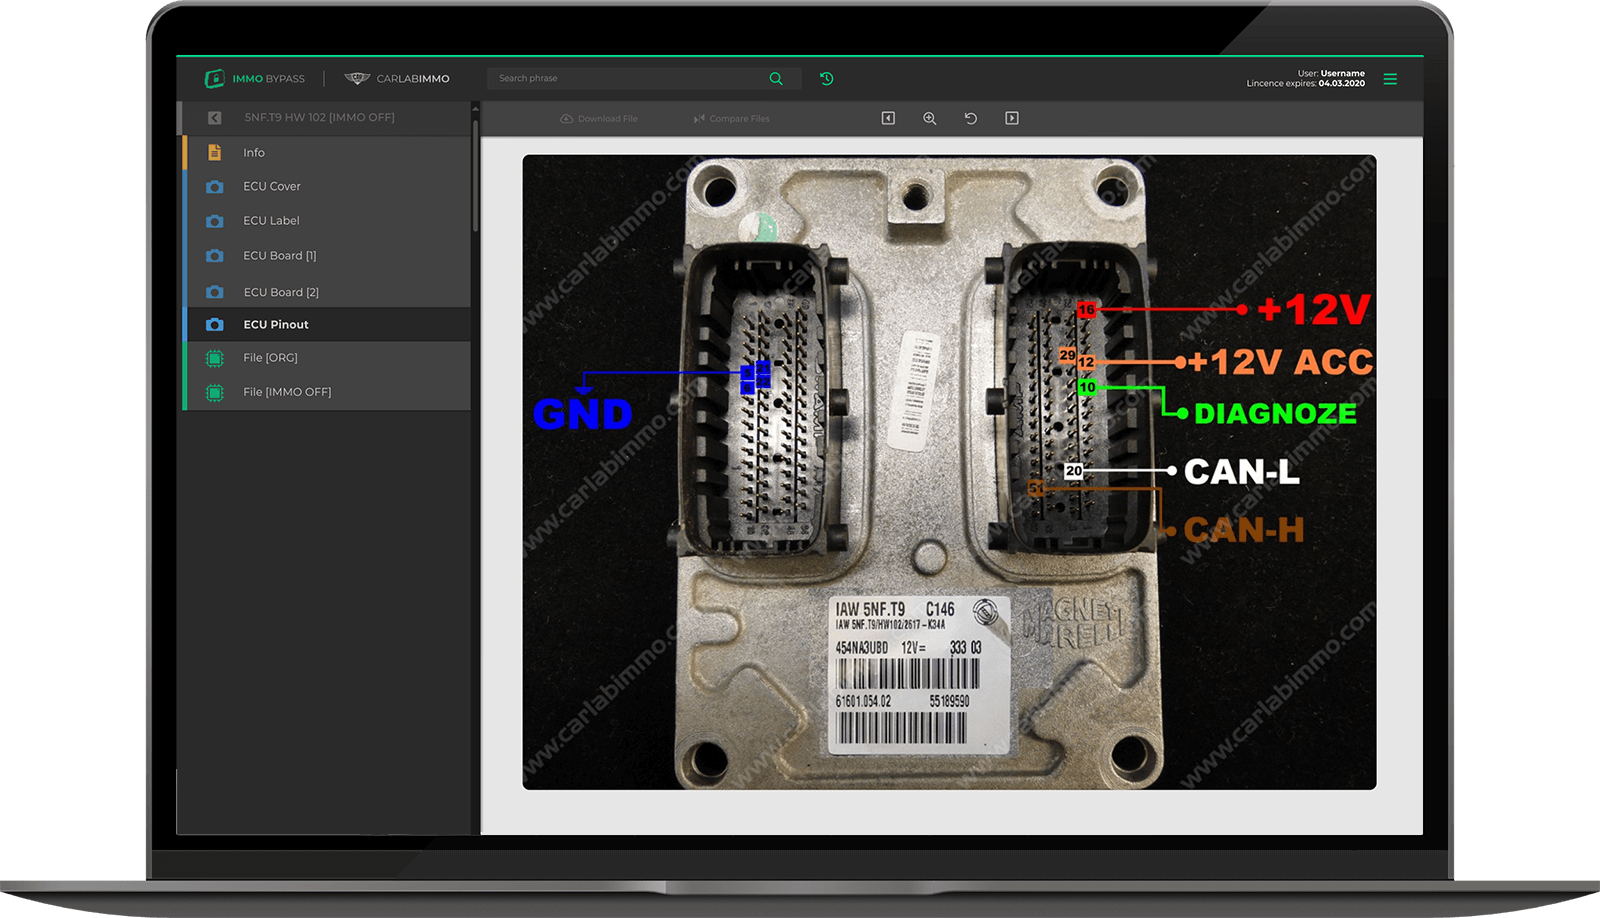Click the ECU Board [2] camera icon
Image resolution: width=1600 pixels, height=918 pixels.
coord(214,292)
